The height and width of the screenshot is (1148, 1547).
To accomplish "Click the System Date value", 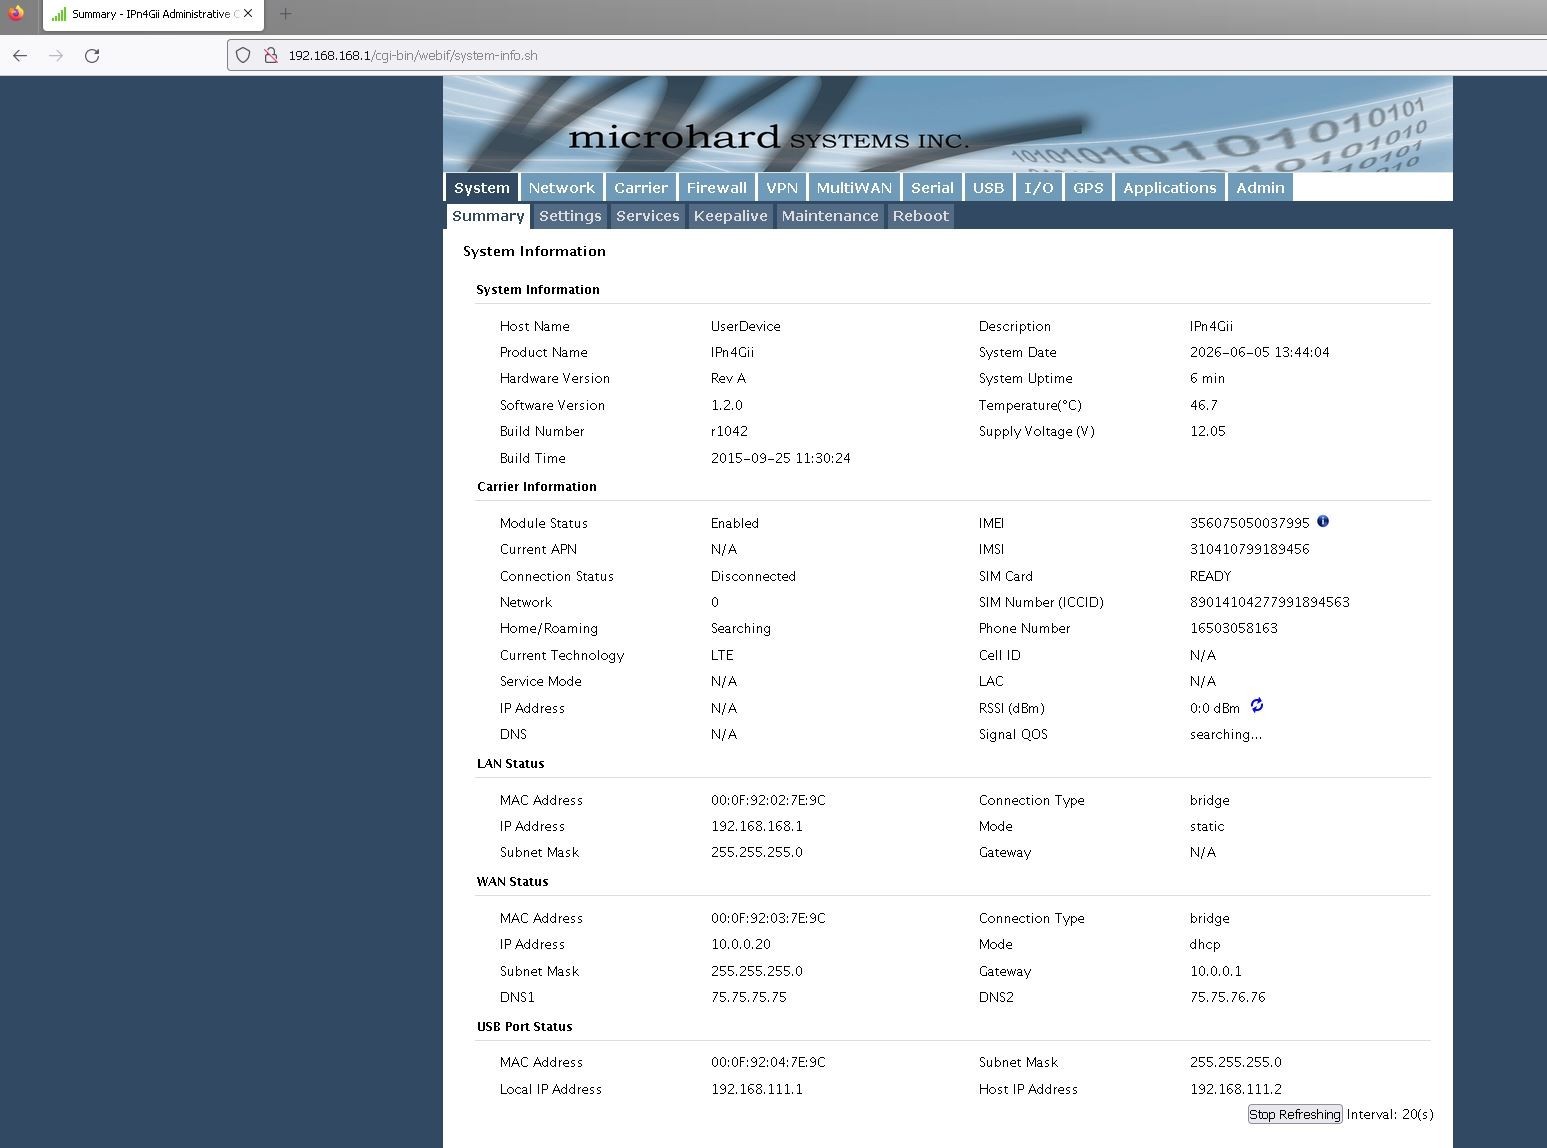I will [x=1260, y=352].
